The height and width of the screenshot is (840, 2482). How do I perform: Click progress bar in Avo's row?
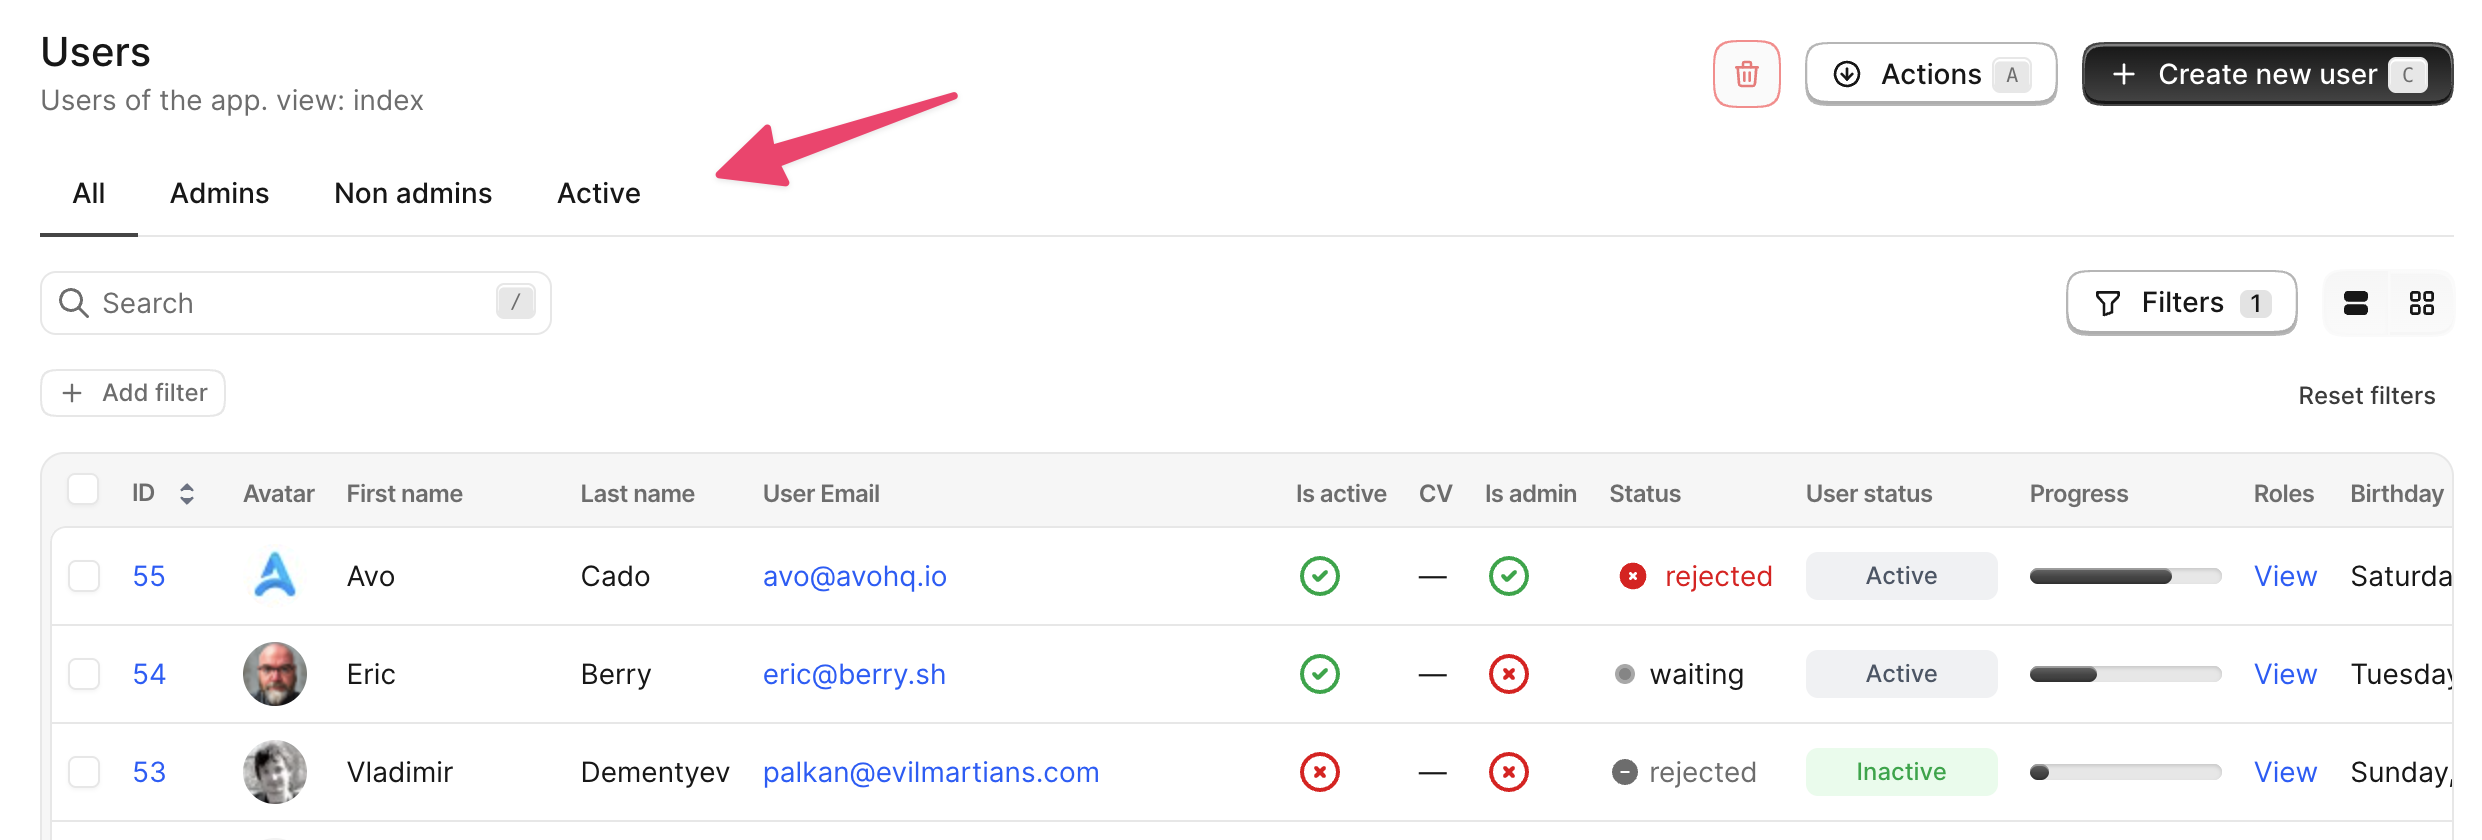[x=2125, y=576]
